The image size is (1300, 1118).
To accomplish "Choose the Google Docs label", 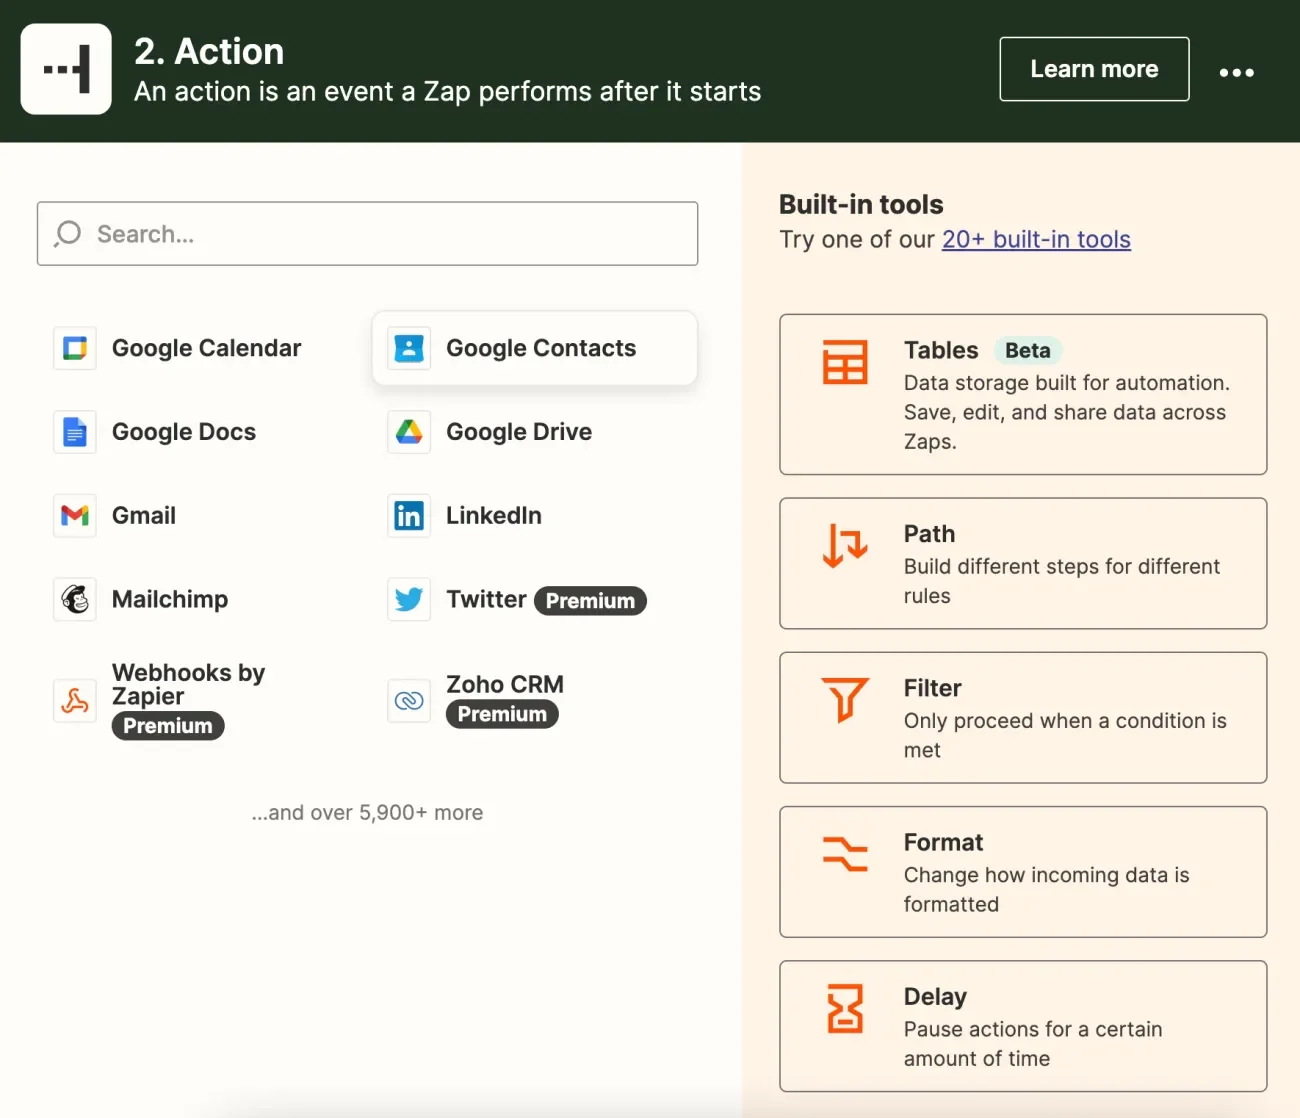I will (184, 432).
